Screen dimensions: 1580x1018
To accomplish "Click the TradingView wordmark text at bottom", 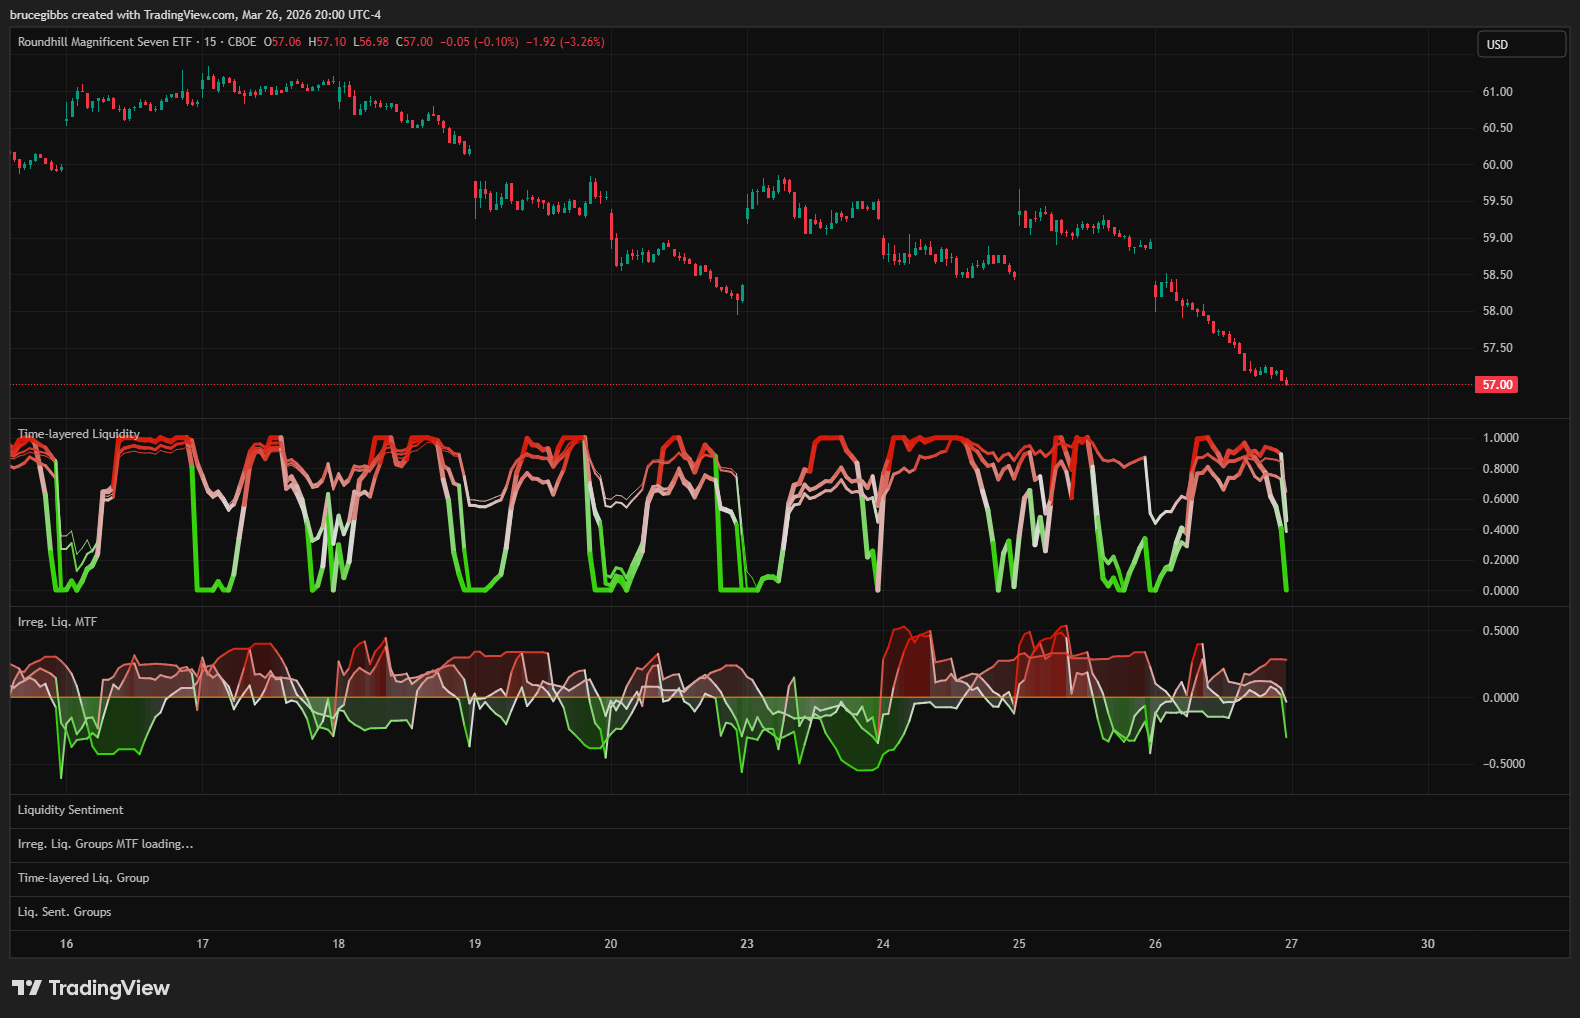I will coord(109,988).
